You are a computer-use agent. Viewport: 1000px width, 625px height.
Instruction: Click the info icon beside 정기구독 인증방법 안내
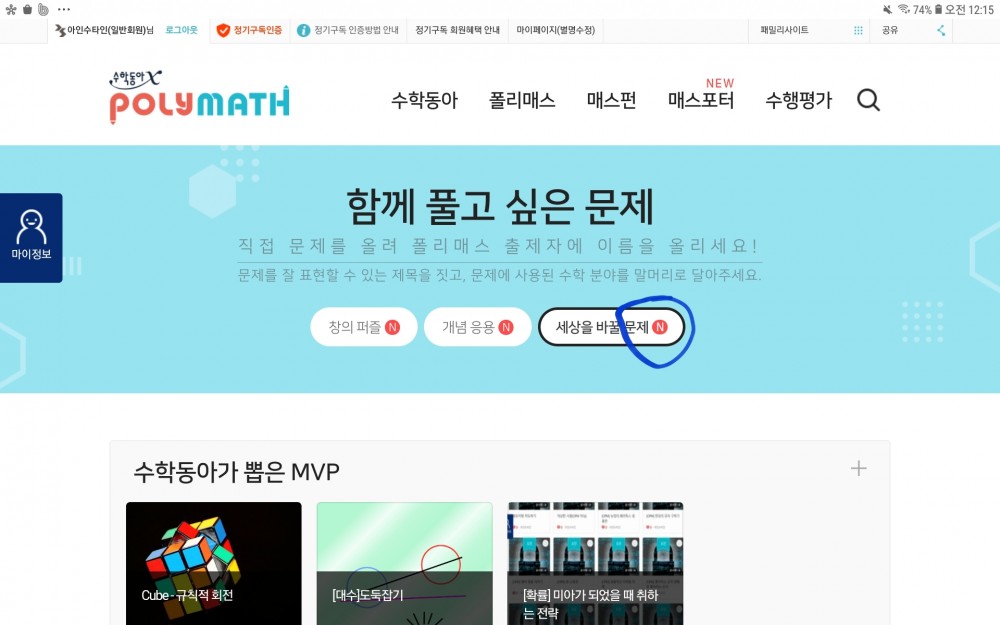[x=304, y=30]
